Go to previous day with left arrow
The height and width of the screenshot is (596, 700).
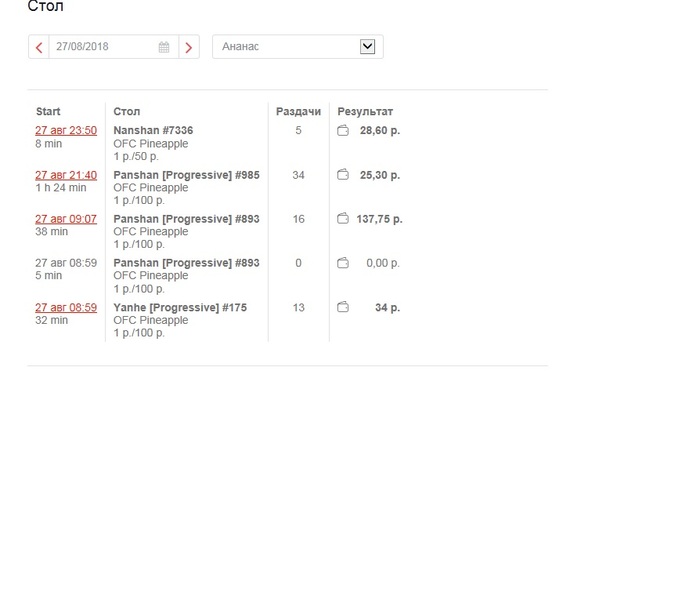coord(39,47)
